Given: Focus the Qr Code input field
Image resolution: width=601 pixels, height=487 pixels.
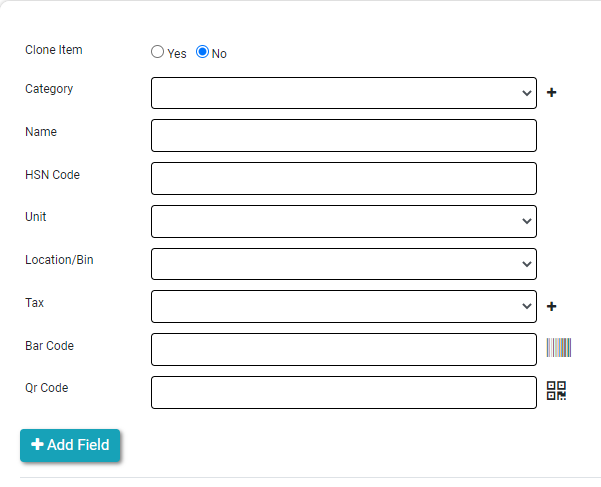Looking at the screenshot, I should pyautogui.click(x=343, y=392).
